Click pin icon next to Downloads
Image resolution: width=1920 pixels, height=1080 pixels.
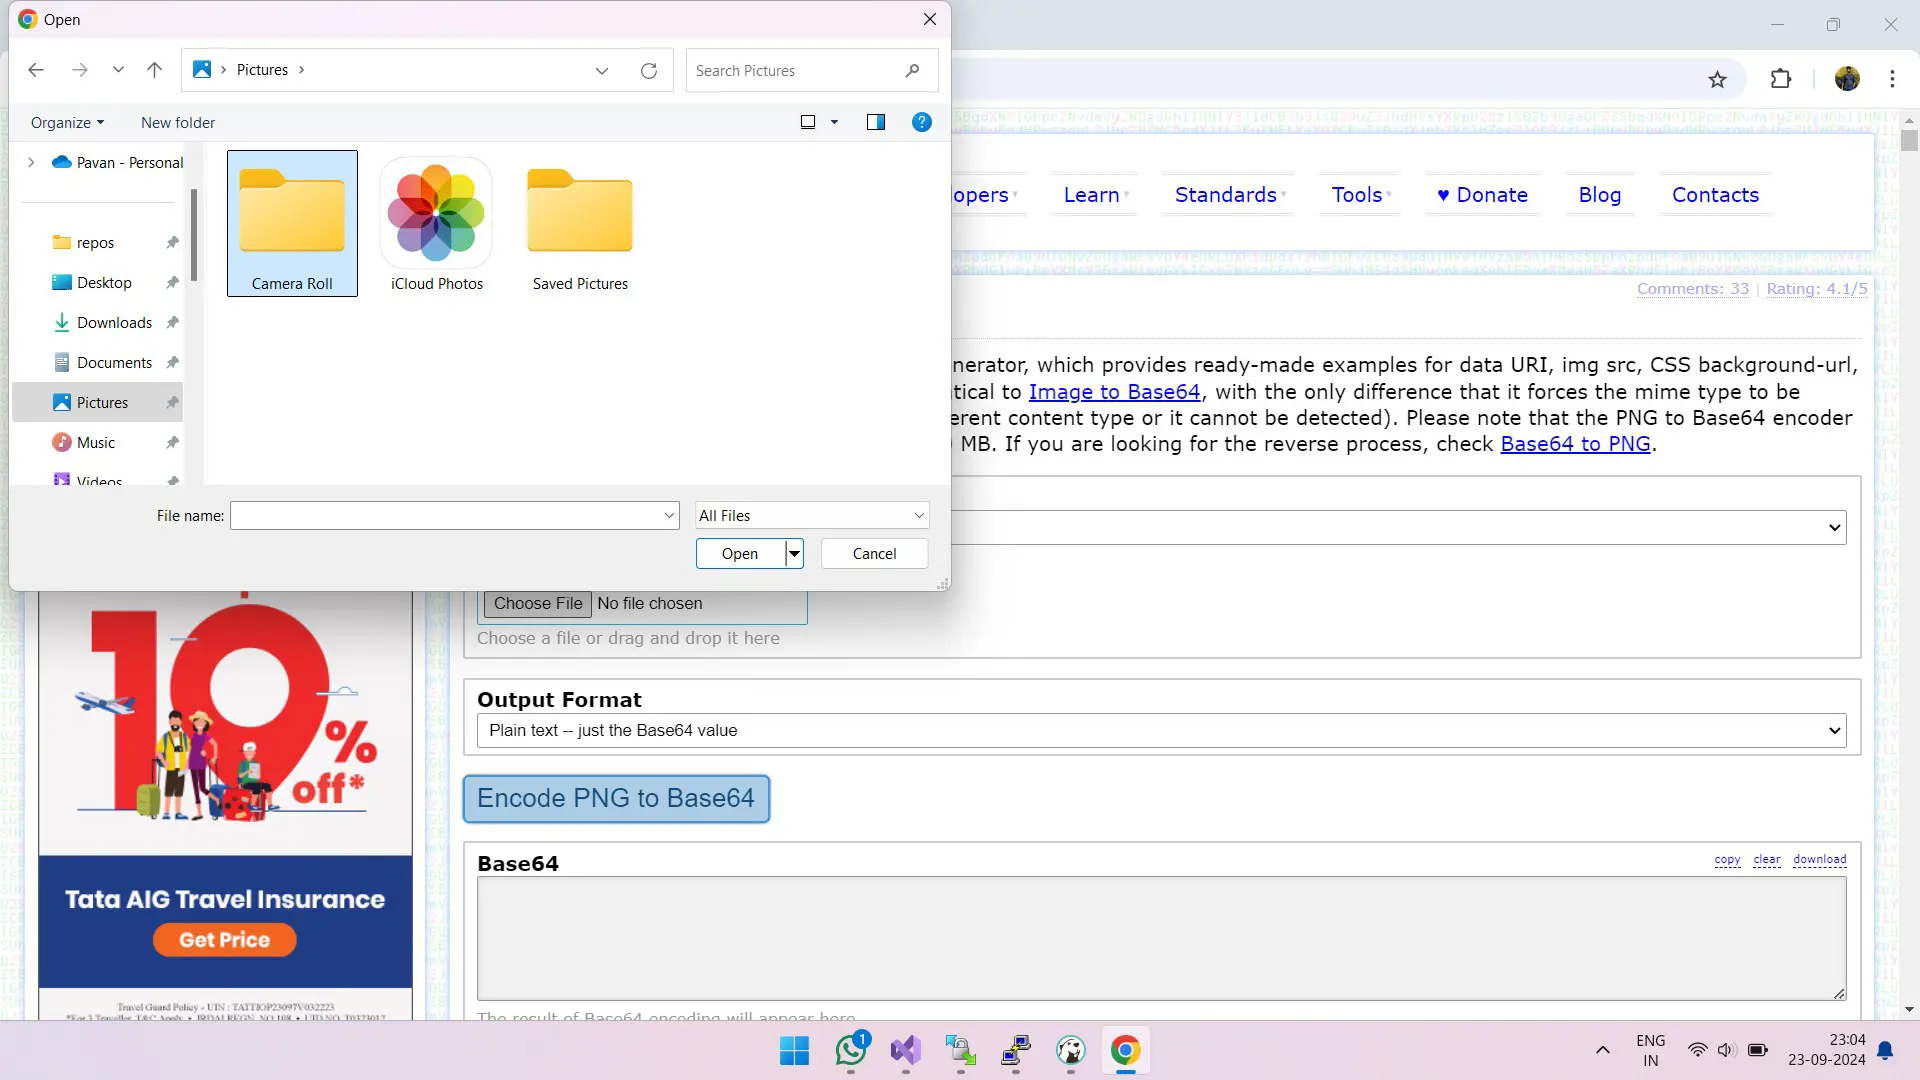[x=172, y=322]
